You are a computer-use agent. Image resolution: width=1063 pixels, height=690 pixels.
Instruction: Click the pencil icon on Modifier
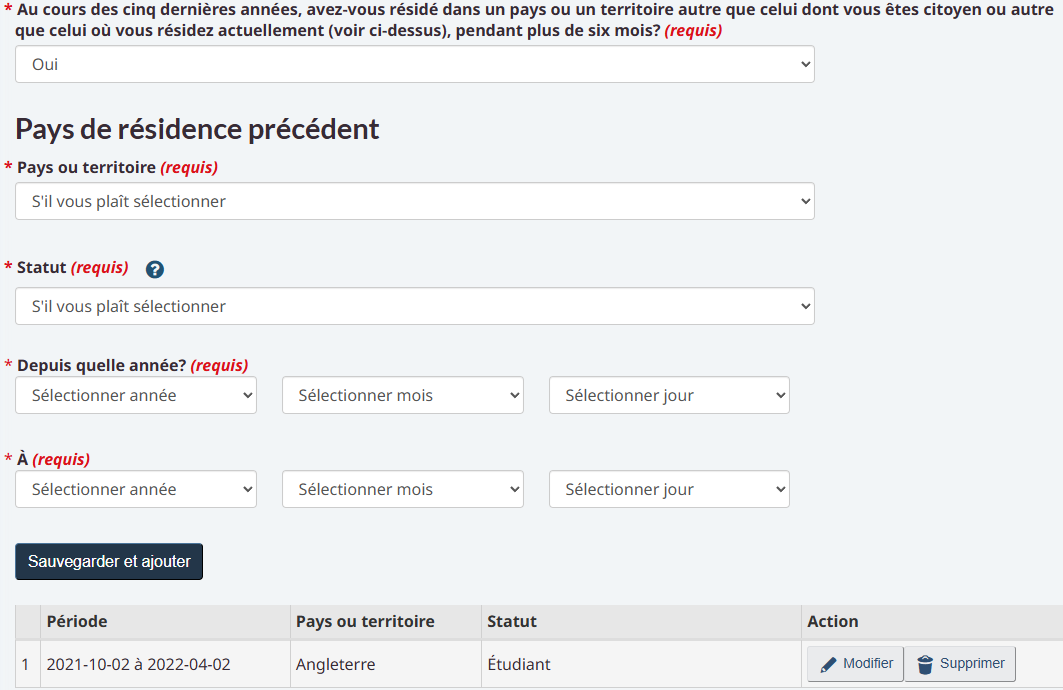828,664
